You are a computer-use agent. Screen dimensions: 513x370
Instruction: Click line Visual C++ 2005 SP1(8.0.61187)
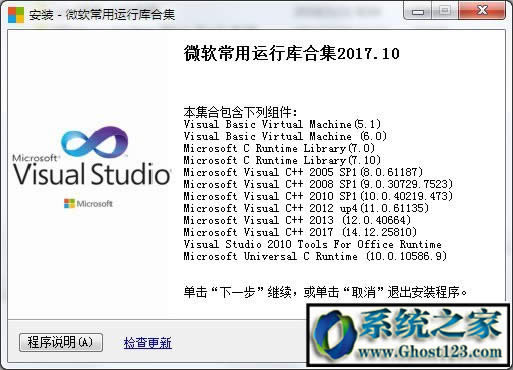(303, 172)
